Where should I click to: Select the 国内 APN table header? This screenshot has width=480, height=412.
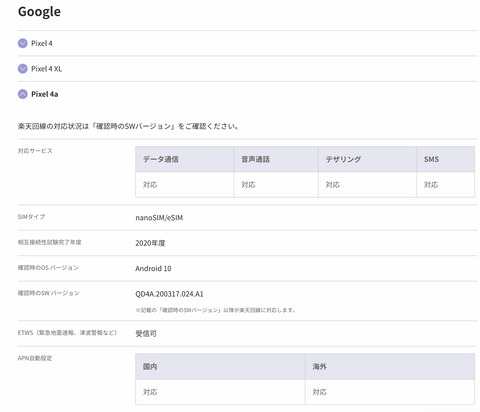(x=220, y=367)
